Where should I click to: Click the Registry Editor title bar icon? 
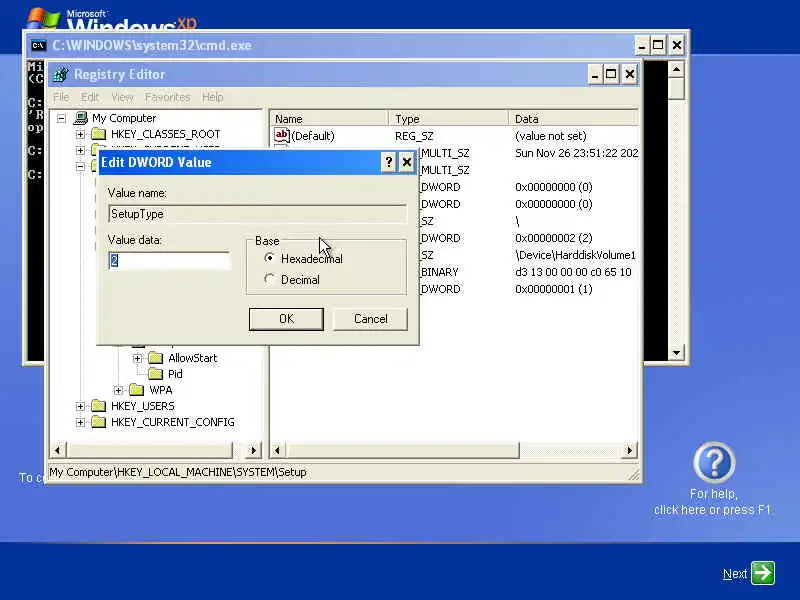click(x=61, y=74)
